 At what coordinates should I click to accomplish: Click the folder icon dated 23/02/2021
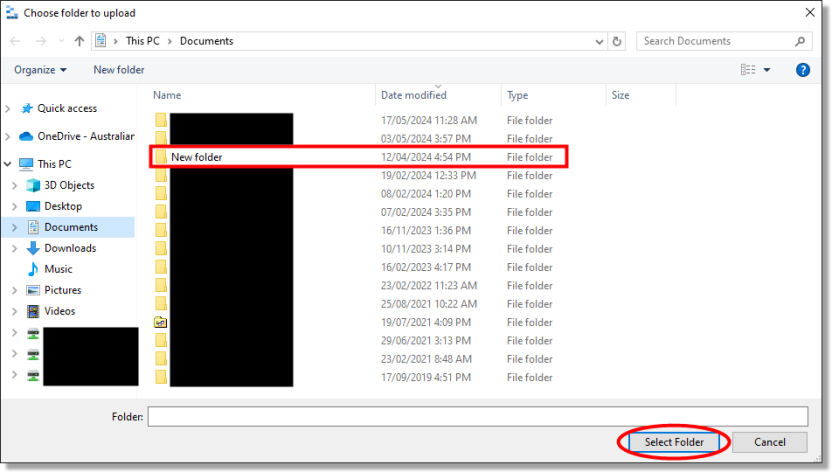pyautogui.click(x=161, y=359)
